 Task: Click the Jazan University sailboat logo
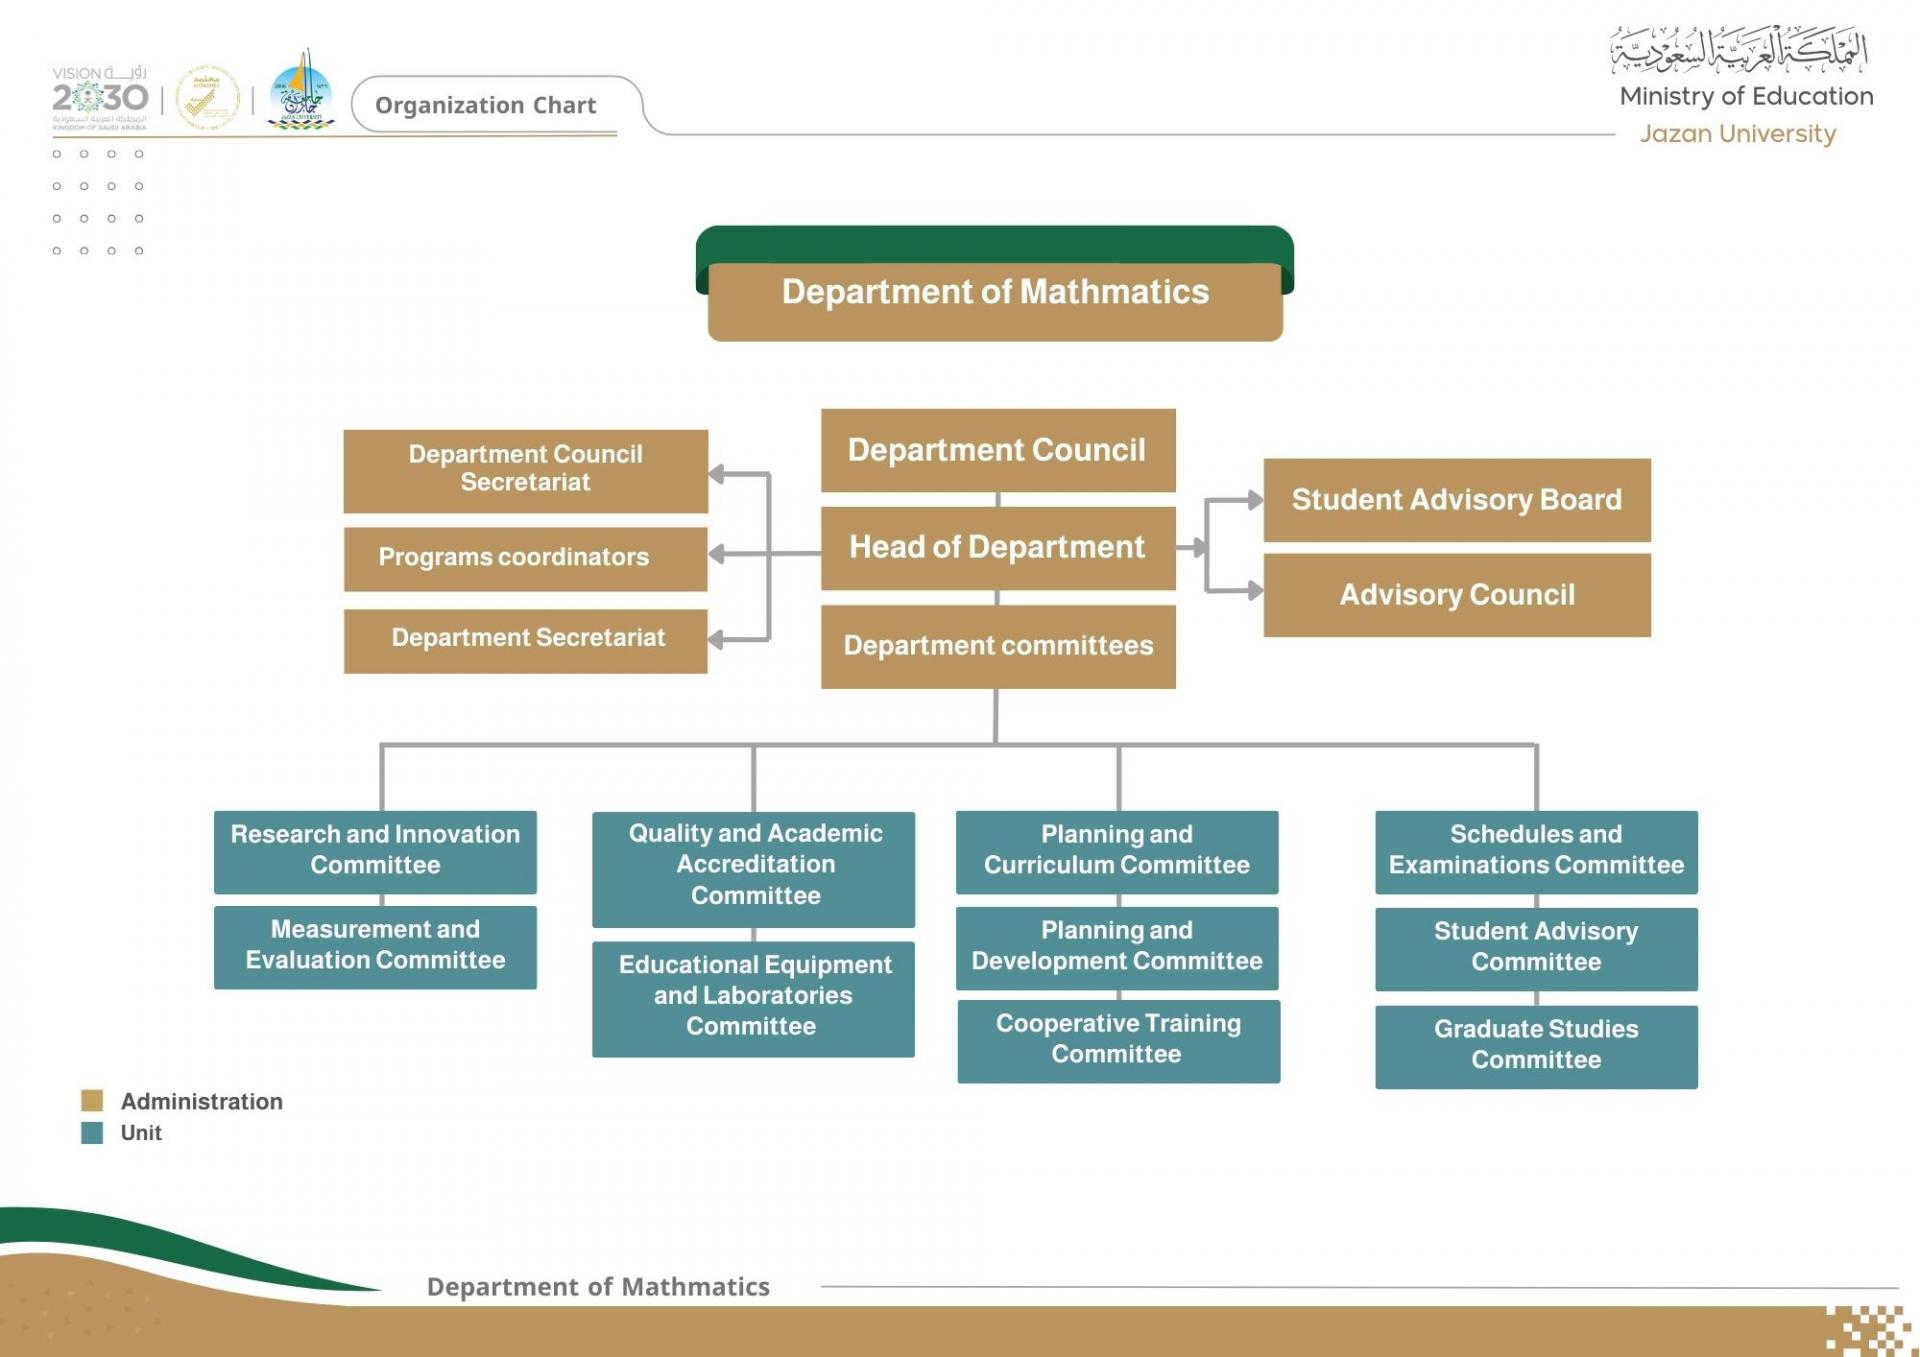[301, 92]
